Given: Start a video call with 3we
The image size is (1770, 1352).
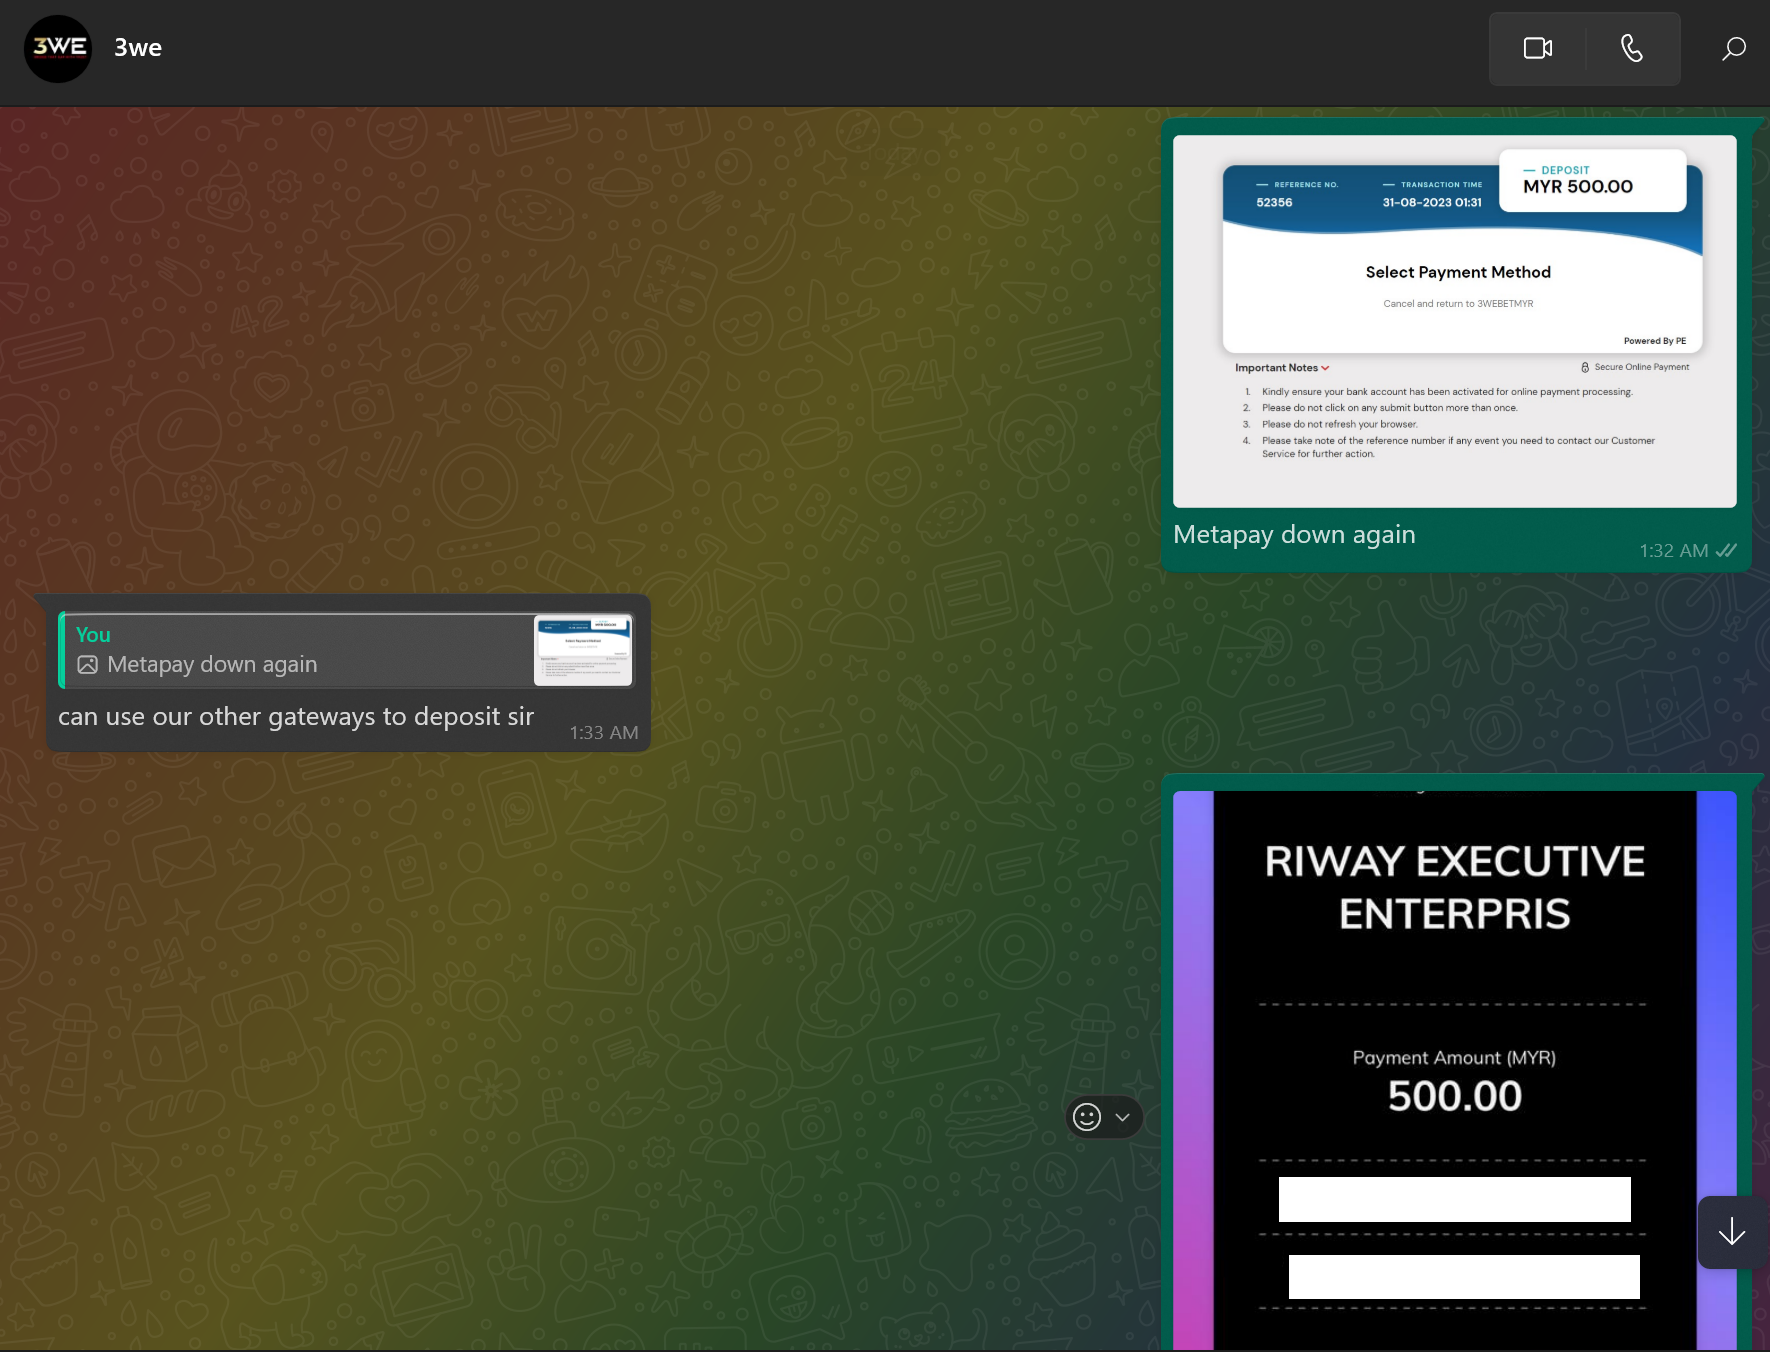Looking at the screenshot, I should (x=1537, y=48).
